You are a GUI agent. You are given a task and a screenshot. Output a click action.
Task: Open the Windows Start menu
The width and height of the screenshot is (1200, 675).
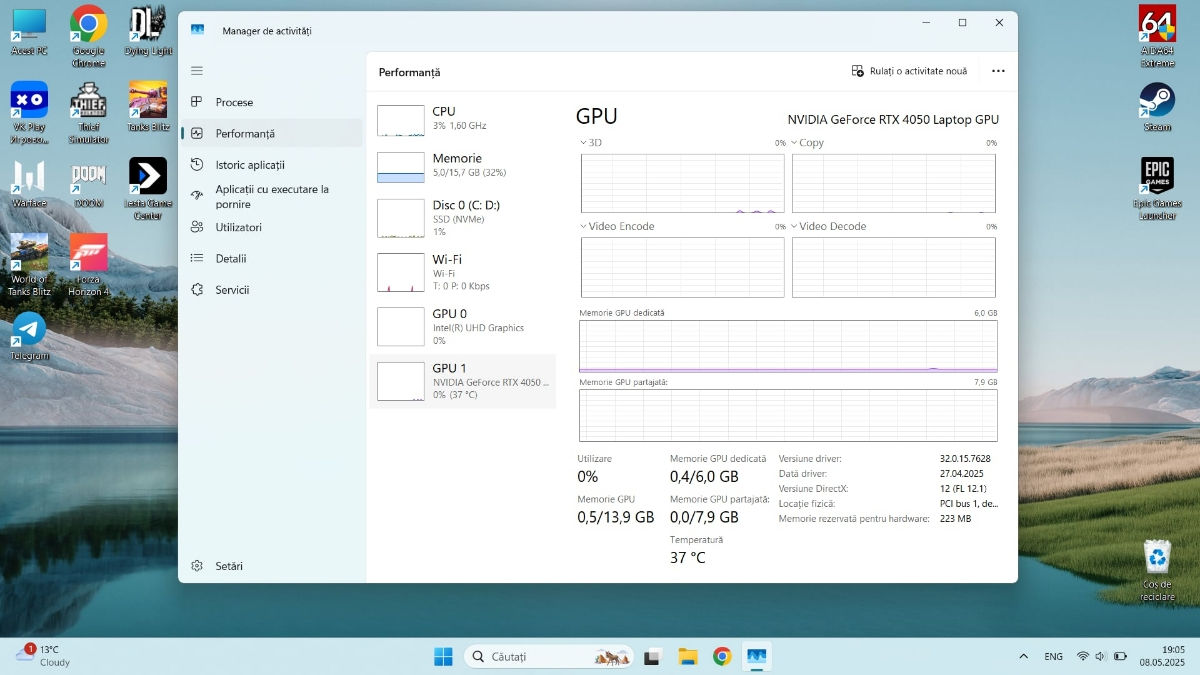(x=442, y=656)
